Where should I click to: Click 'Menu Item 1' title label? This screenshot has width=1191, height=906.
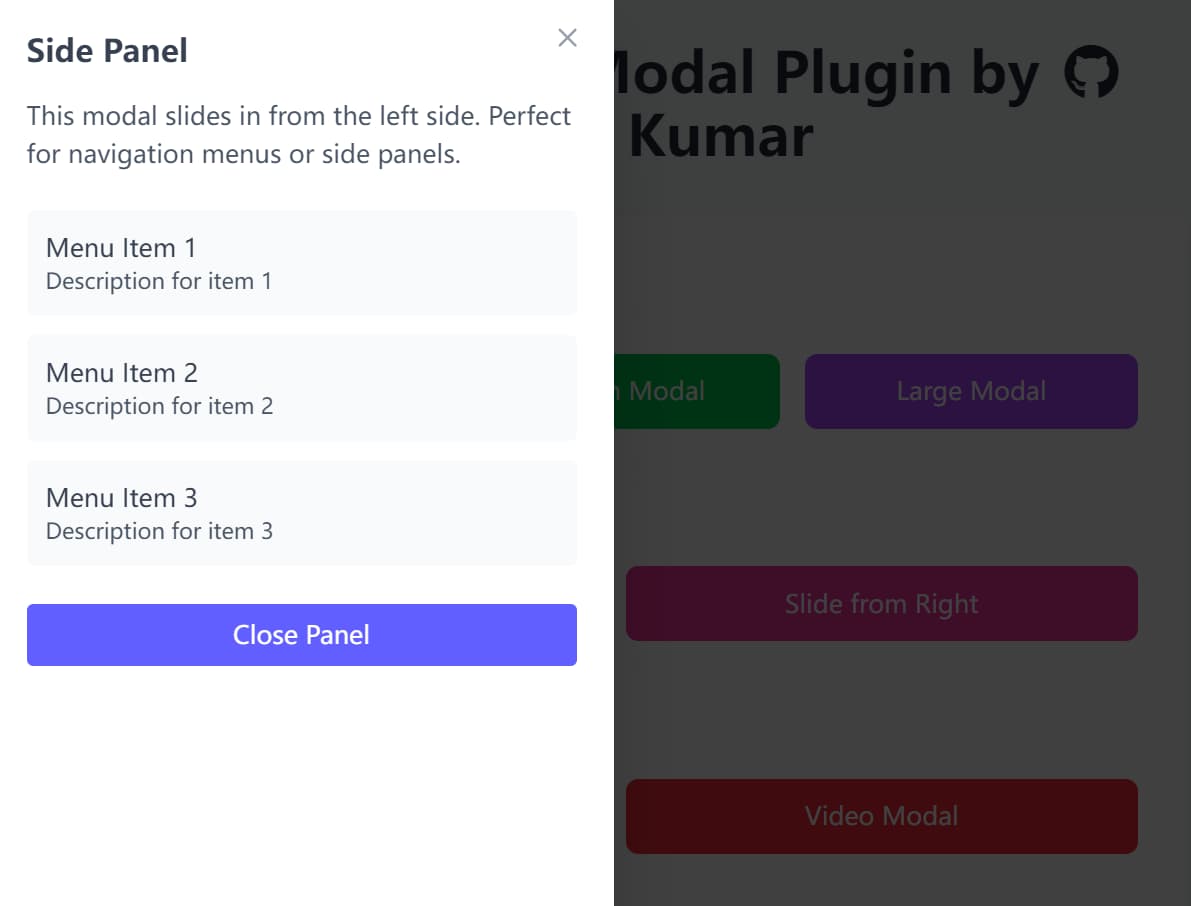[121, 247]
